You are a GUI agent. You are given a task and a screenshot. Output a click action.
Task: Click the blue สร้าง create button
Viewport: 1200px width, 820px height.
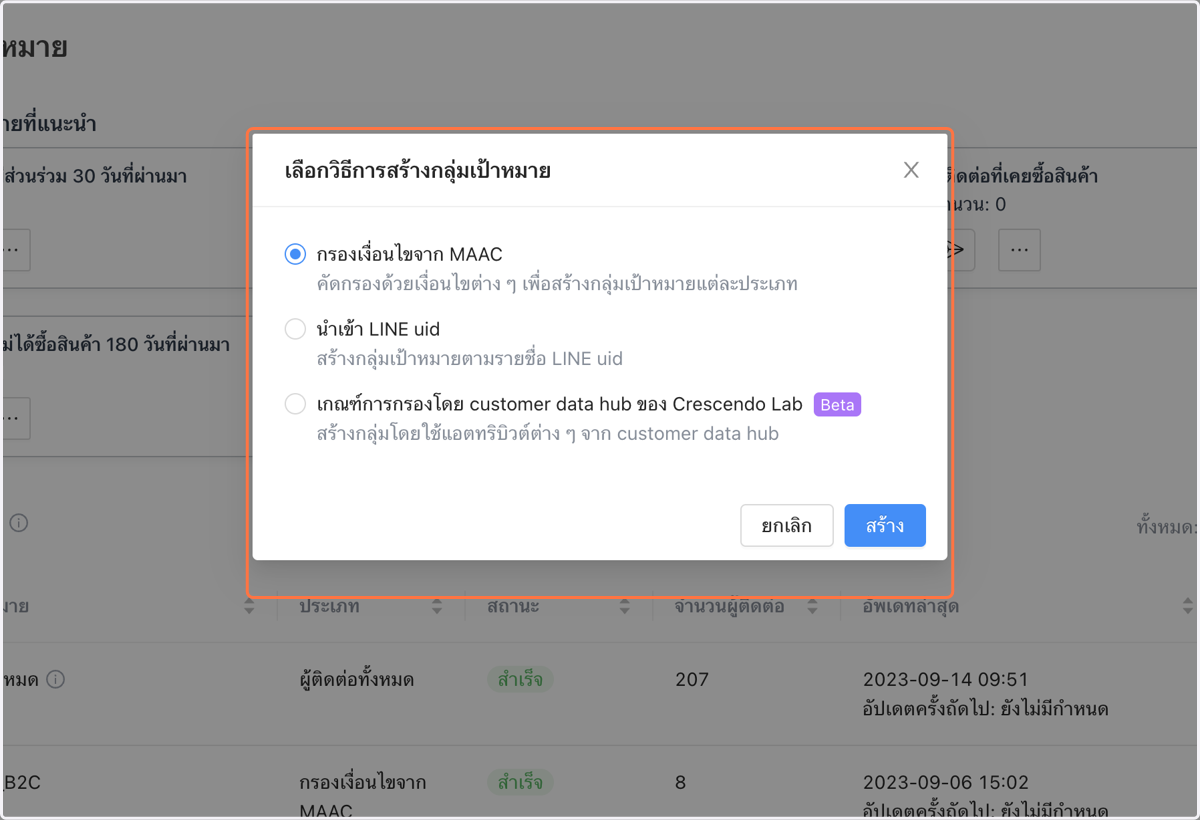coord(885,526)
